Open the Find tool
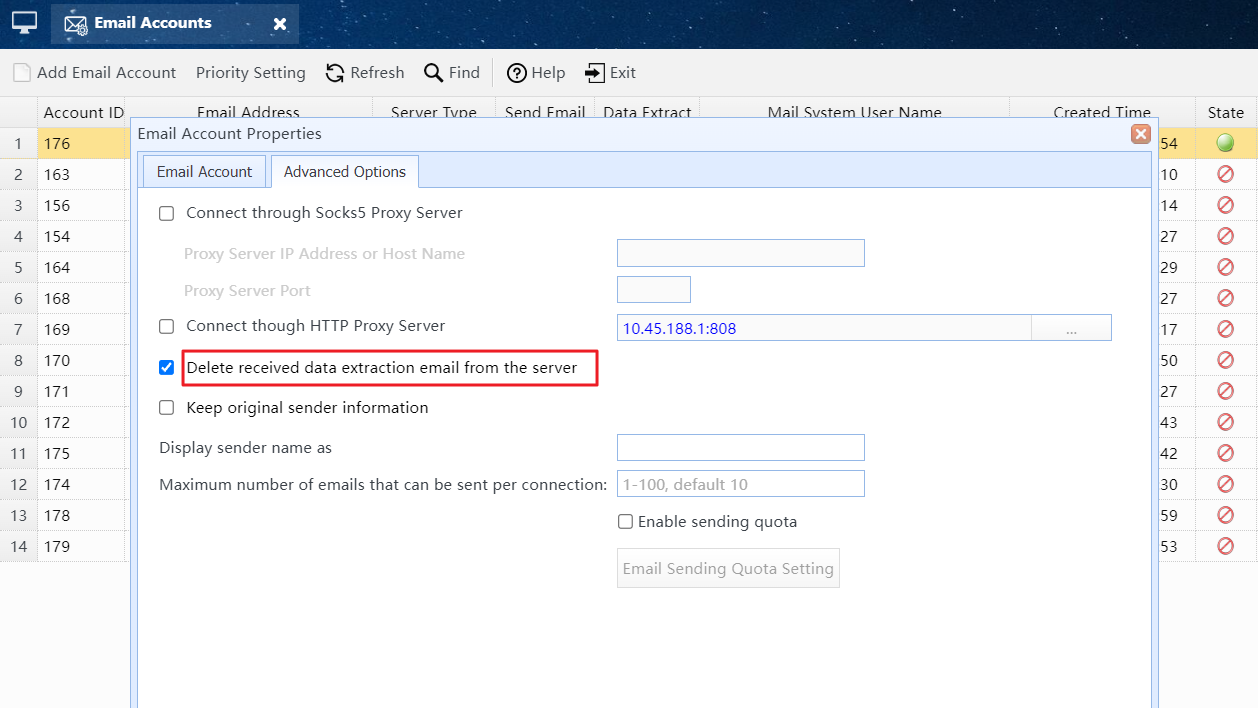The width and height of the screenshot is (1258, 708). pyautogui.click(x=452, y=73)
